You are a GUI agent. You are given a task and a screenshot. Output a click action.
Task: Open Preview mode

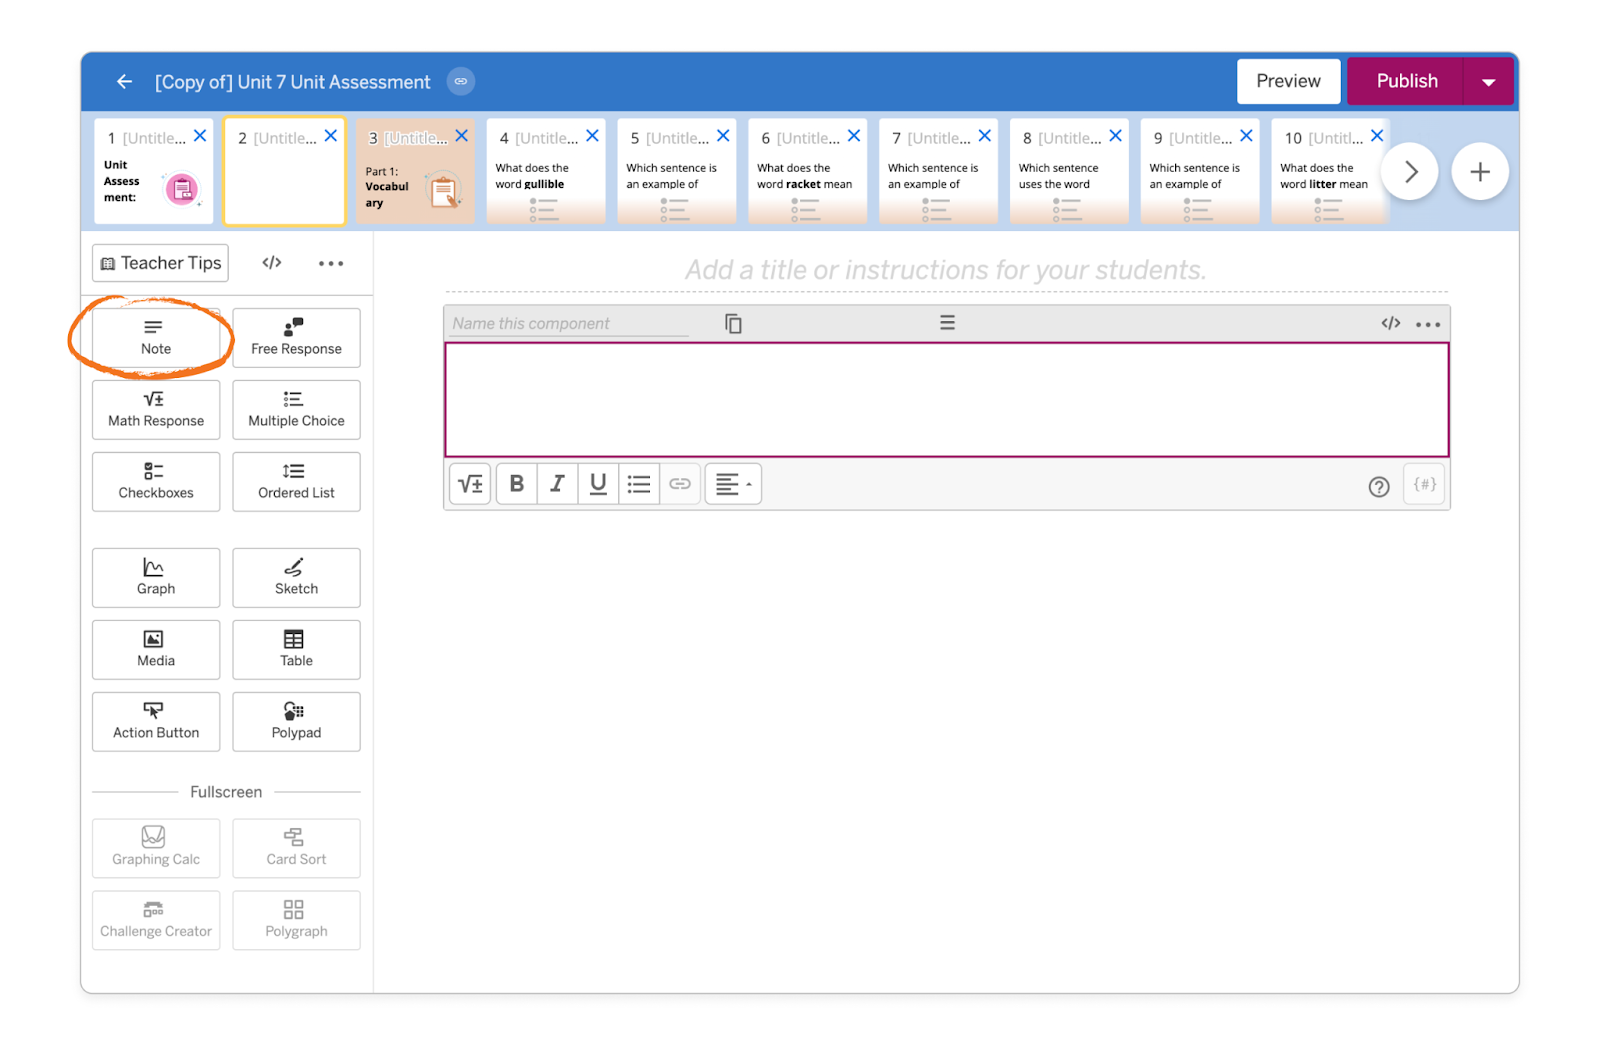pyautogui.click(x=1288, y=81)
